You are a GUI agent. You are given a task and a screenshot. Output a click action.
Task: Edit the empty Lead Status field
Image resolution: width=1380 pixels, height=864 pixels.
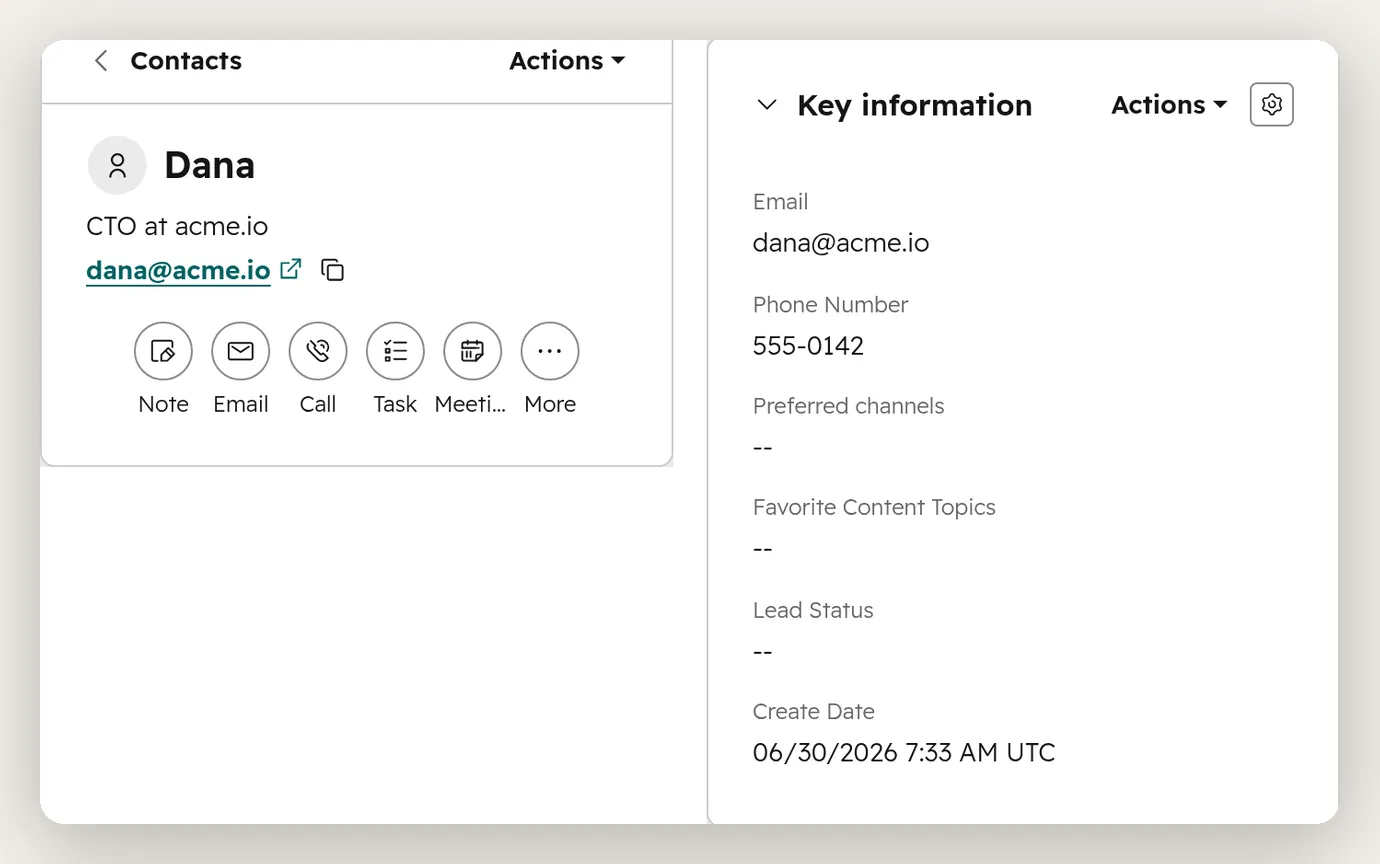(x=763, y=653)
